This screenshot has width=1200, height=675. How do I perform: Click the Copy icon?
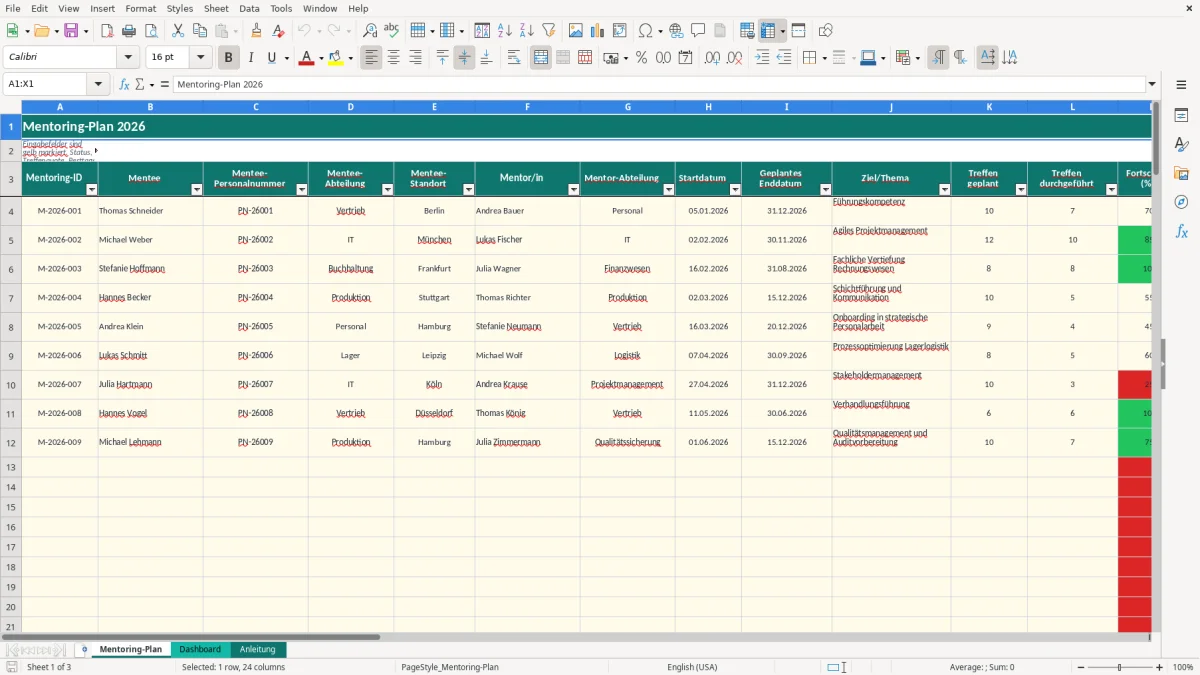(199, 31)
